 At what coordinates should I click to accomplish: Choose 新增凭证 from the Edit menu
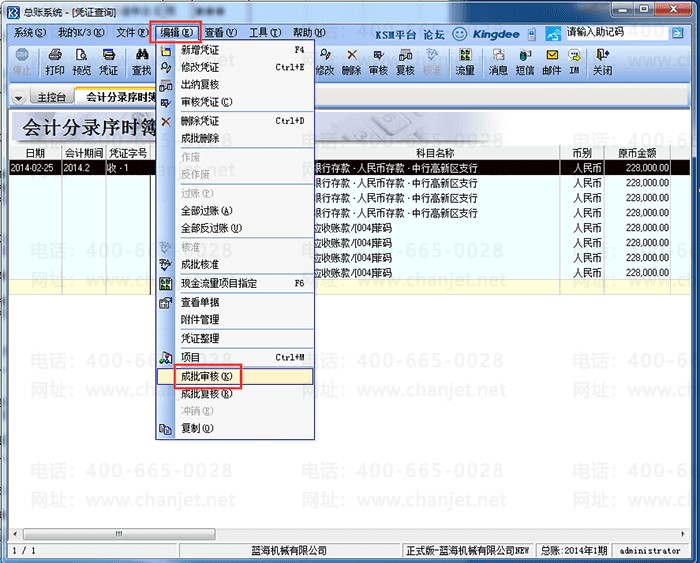[200, 49]
